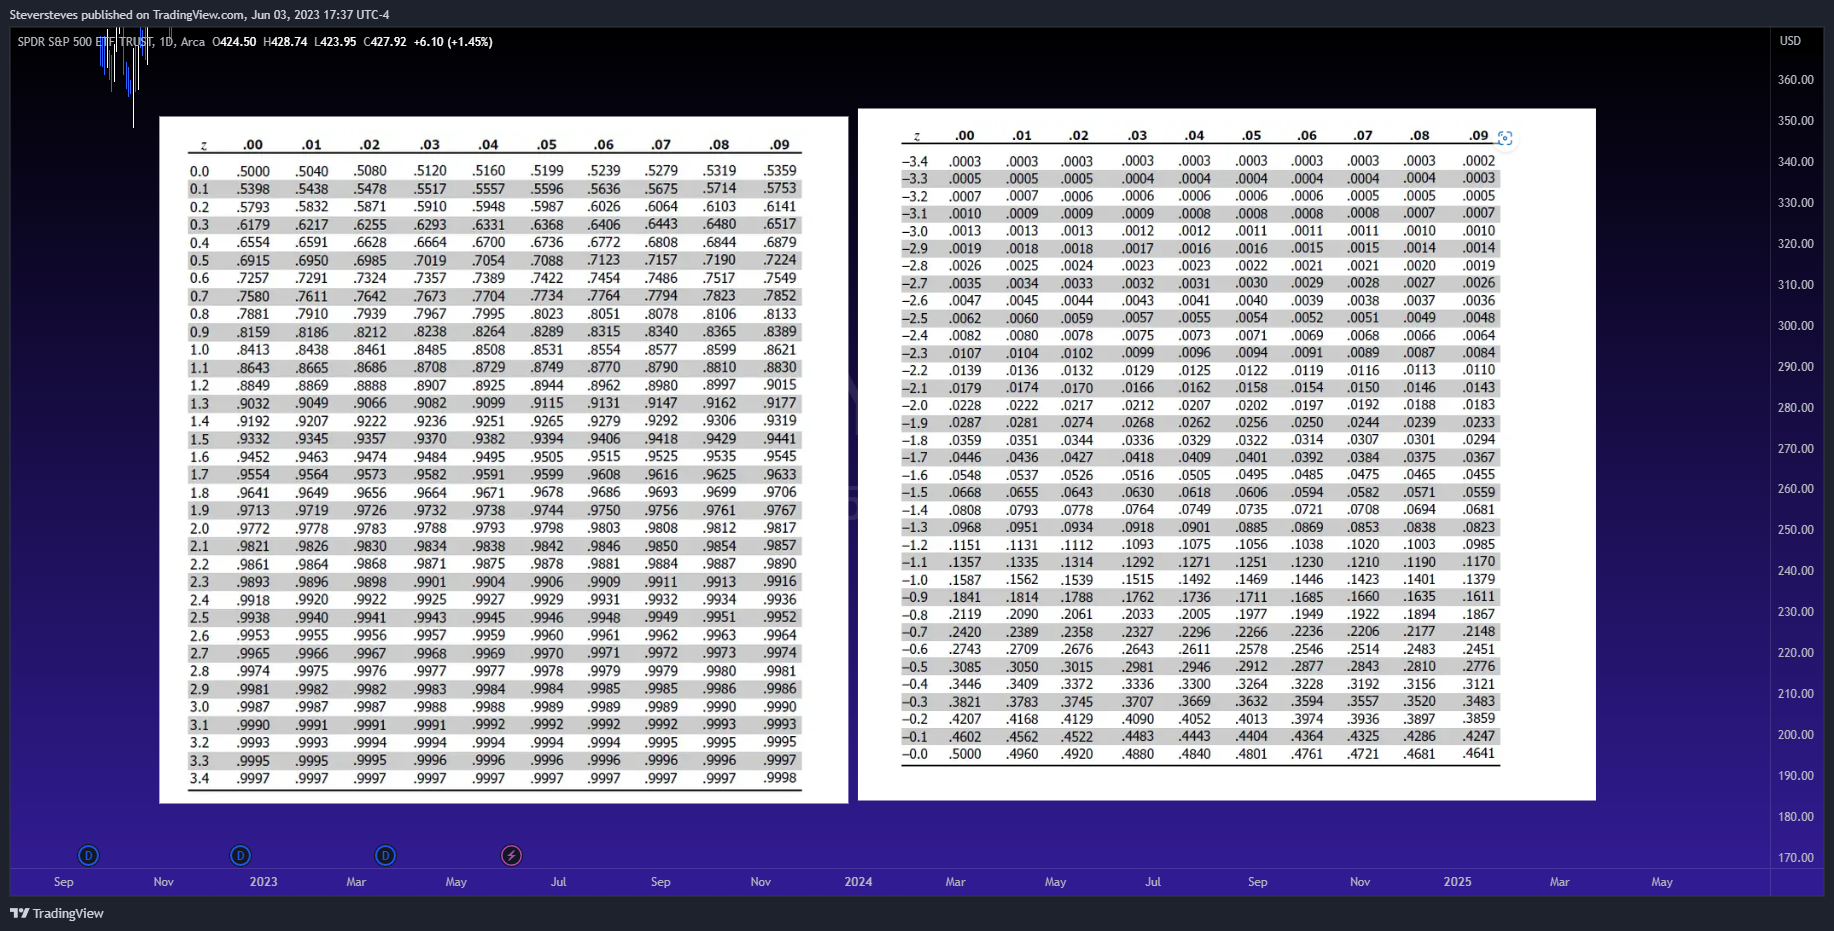Click value .9015 in the 1.2 row

click(780, 385)
